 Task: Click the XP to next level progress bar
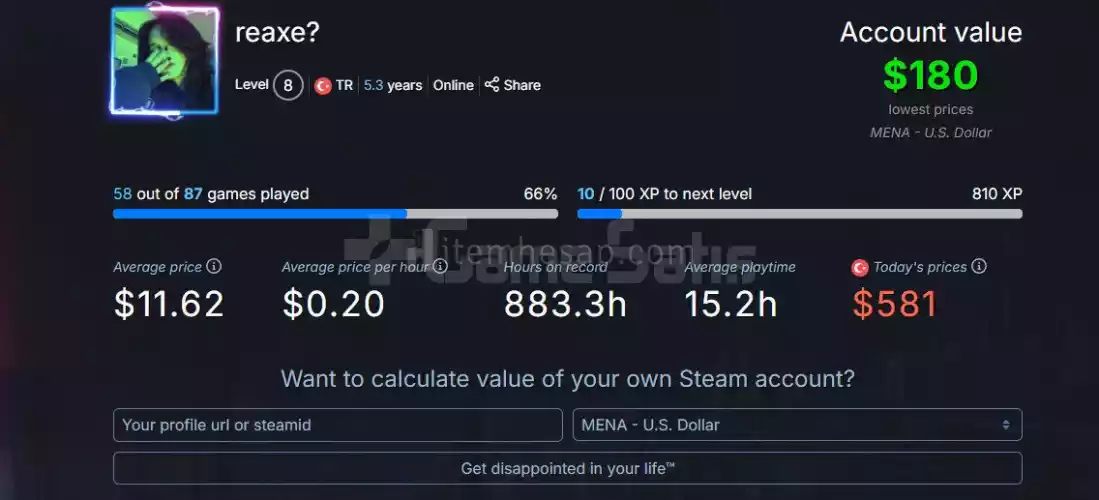click(x=799, y=213)
